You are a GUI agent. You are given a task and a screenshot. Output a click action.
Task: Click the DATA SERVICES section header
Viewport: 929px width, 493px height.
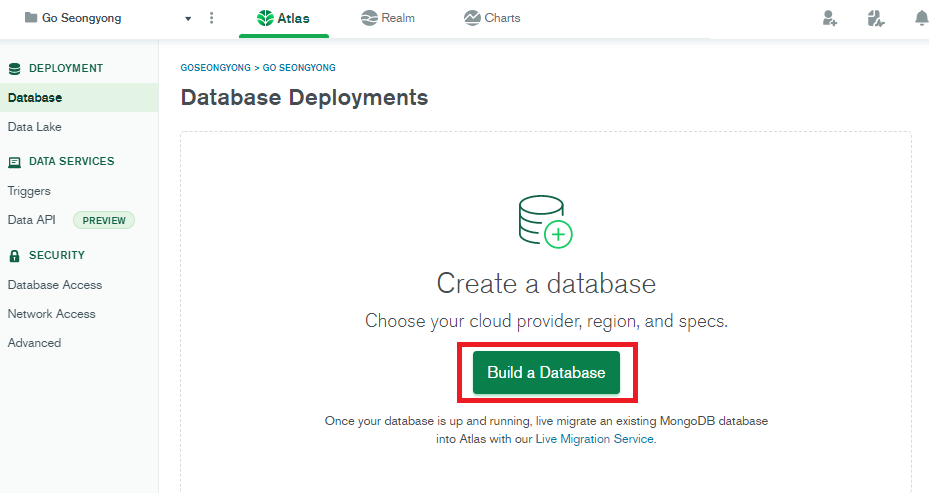coord(72,161)
